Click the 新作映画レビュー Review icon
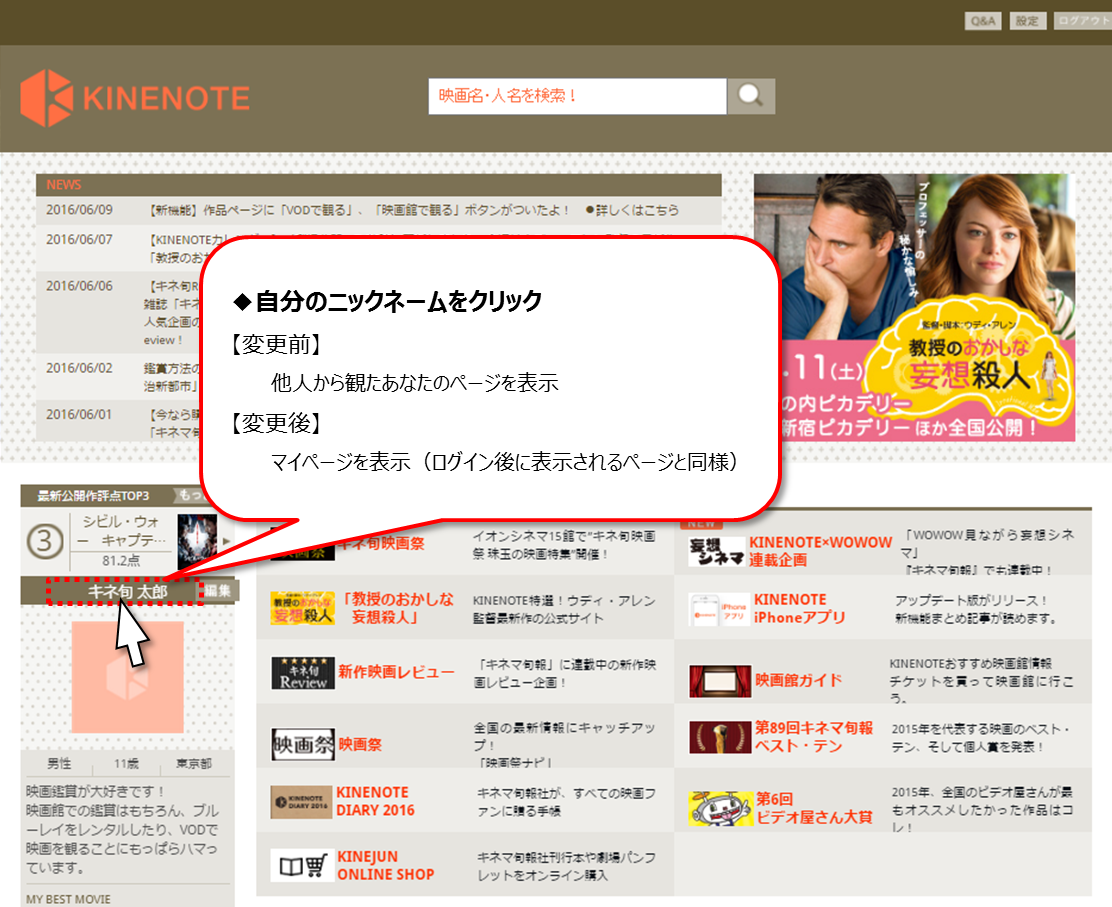The image size is (1112, 907). [x=303, y=673]
